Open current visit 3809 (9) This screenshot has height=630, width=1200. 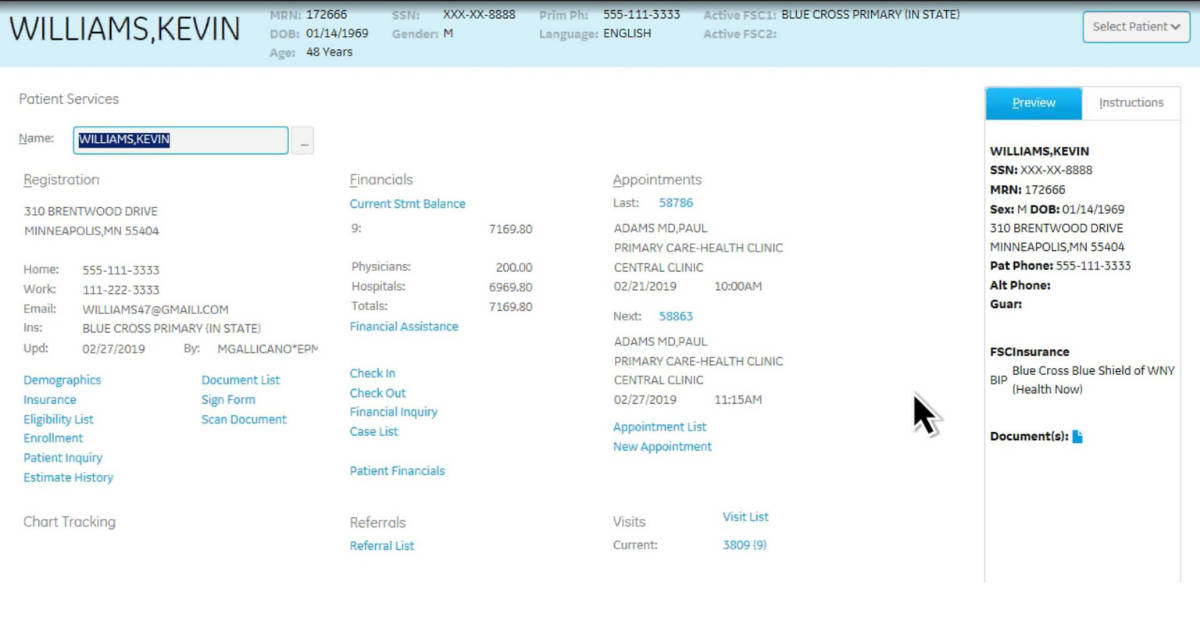[x=744, y=545]
